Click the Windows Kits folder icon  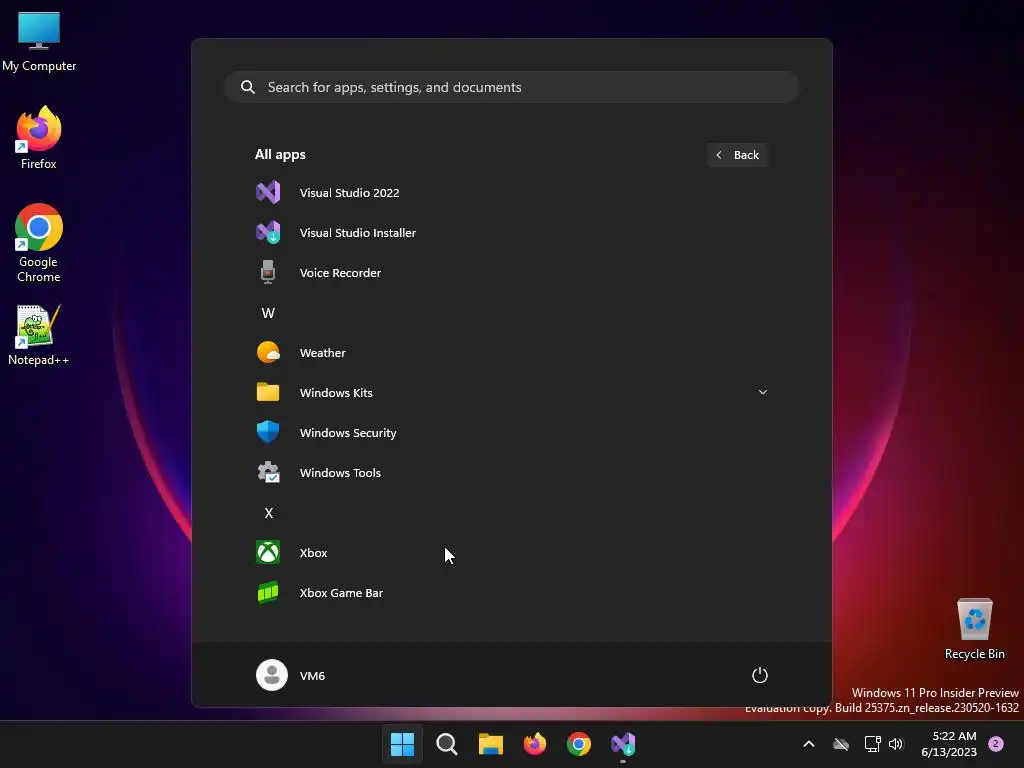coord(268,392)
